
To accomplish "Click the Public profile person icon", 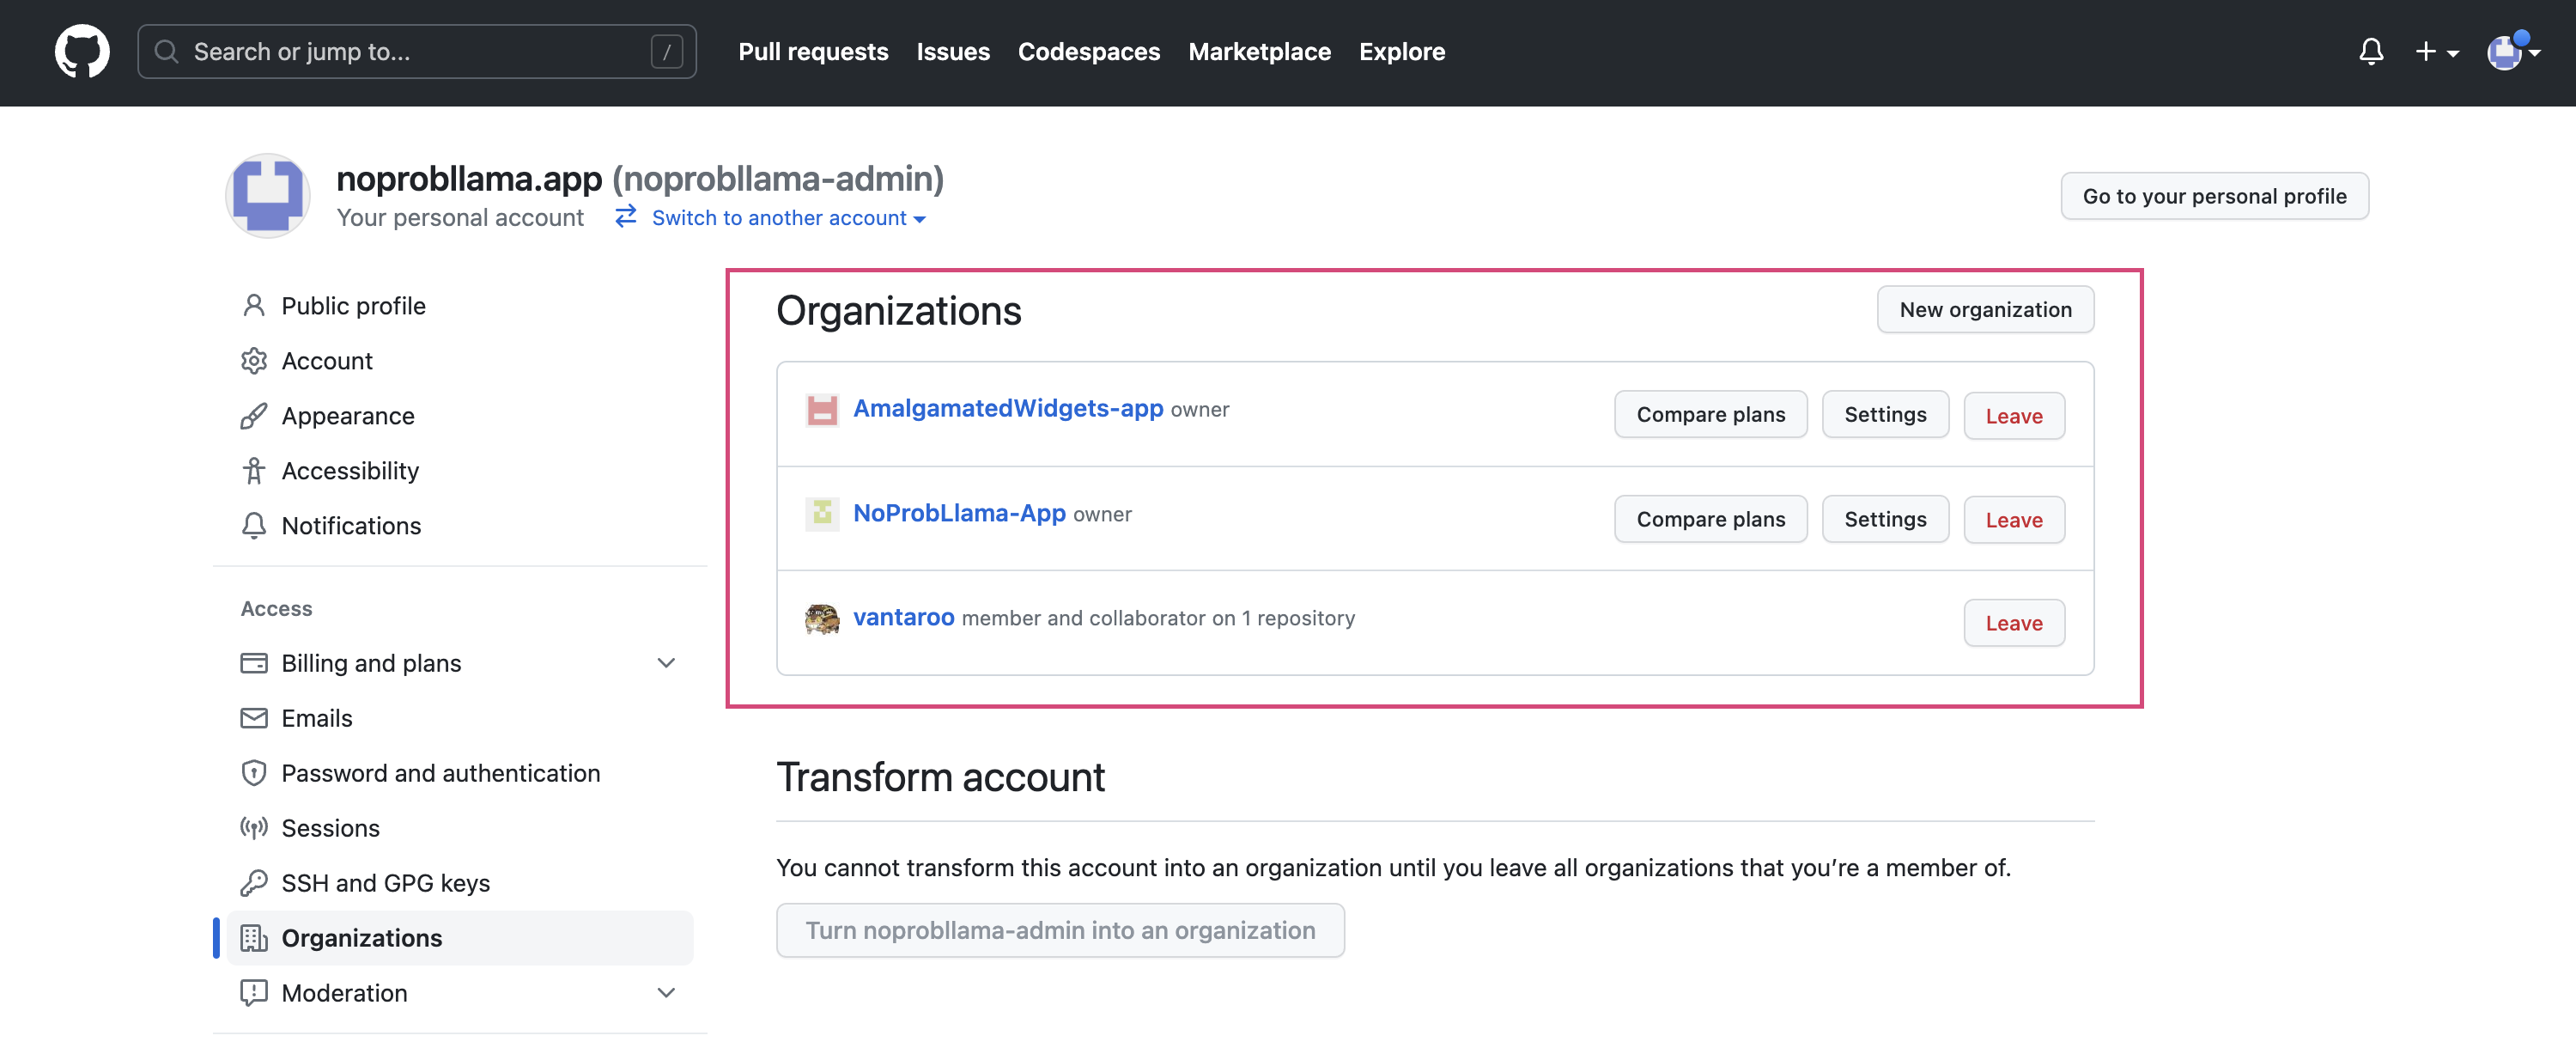I will [x=254, y=305].
